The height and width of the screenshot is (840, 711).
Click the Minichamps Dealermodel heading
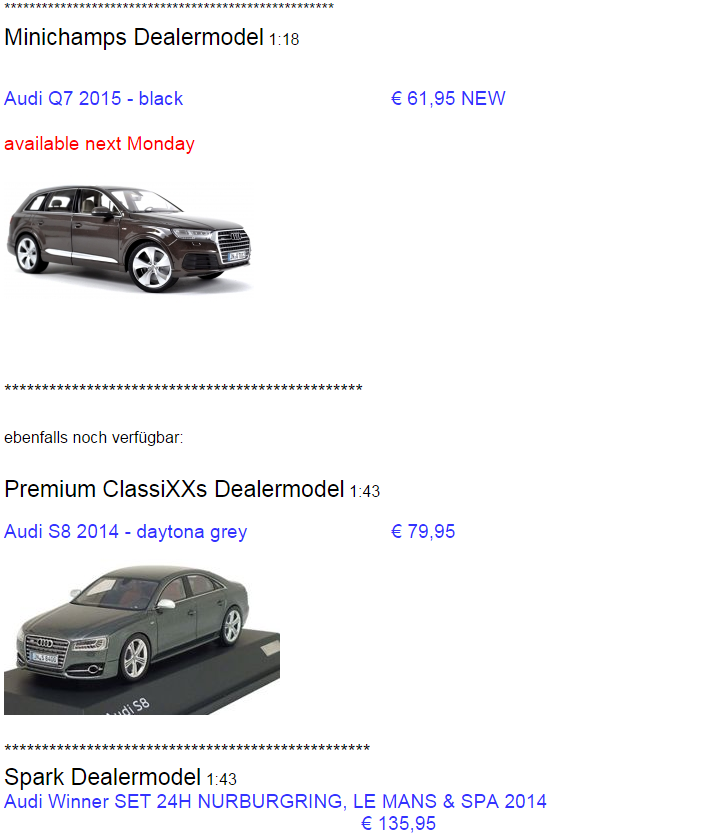134,38
